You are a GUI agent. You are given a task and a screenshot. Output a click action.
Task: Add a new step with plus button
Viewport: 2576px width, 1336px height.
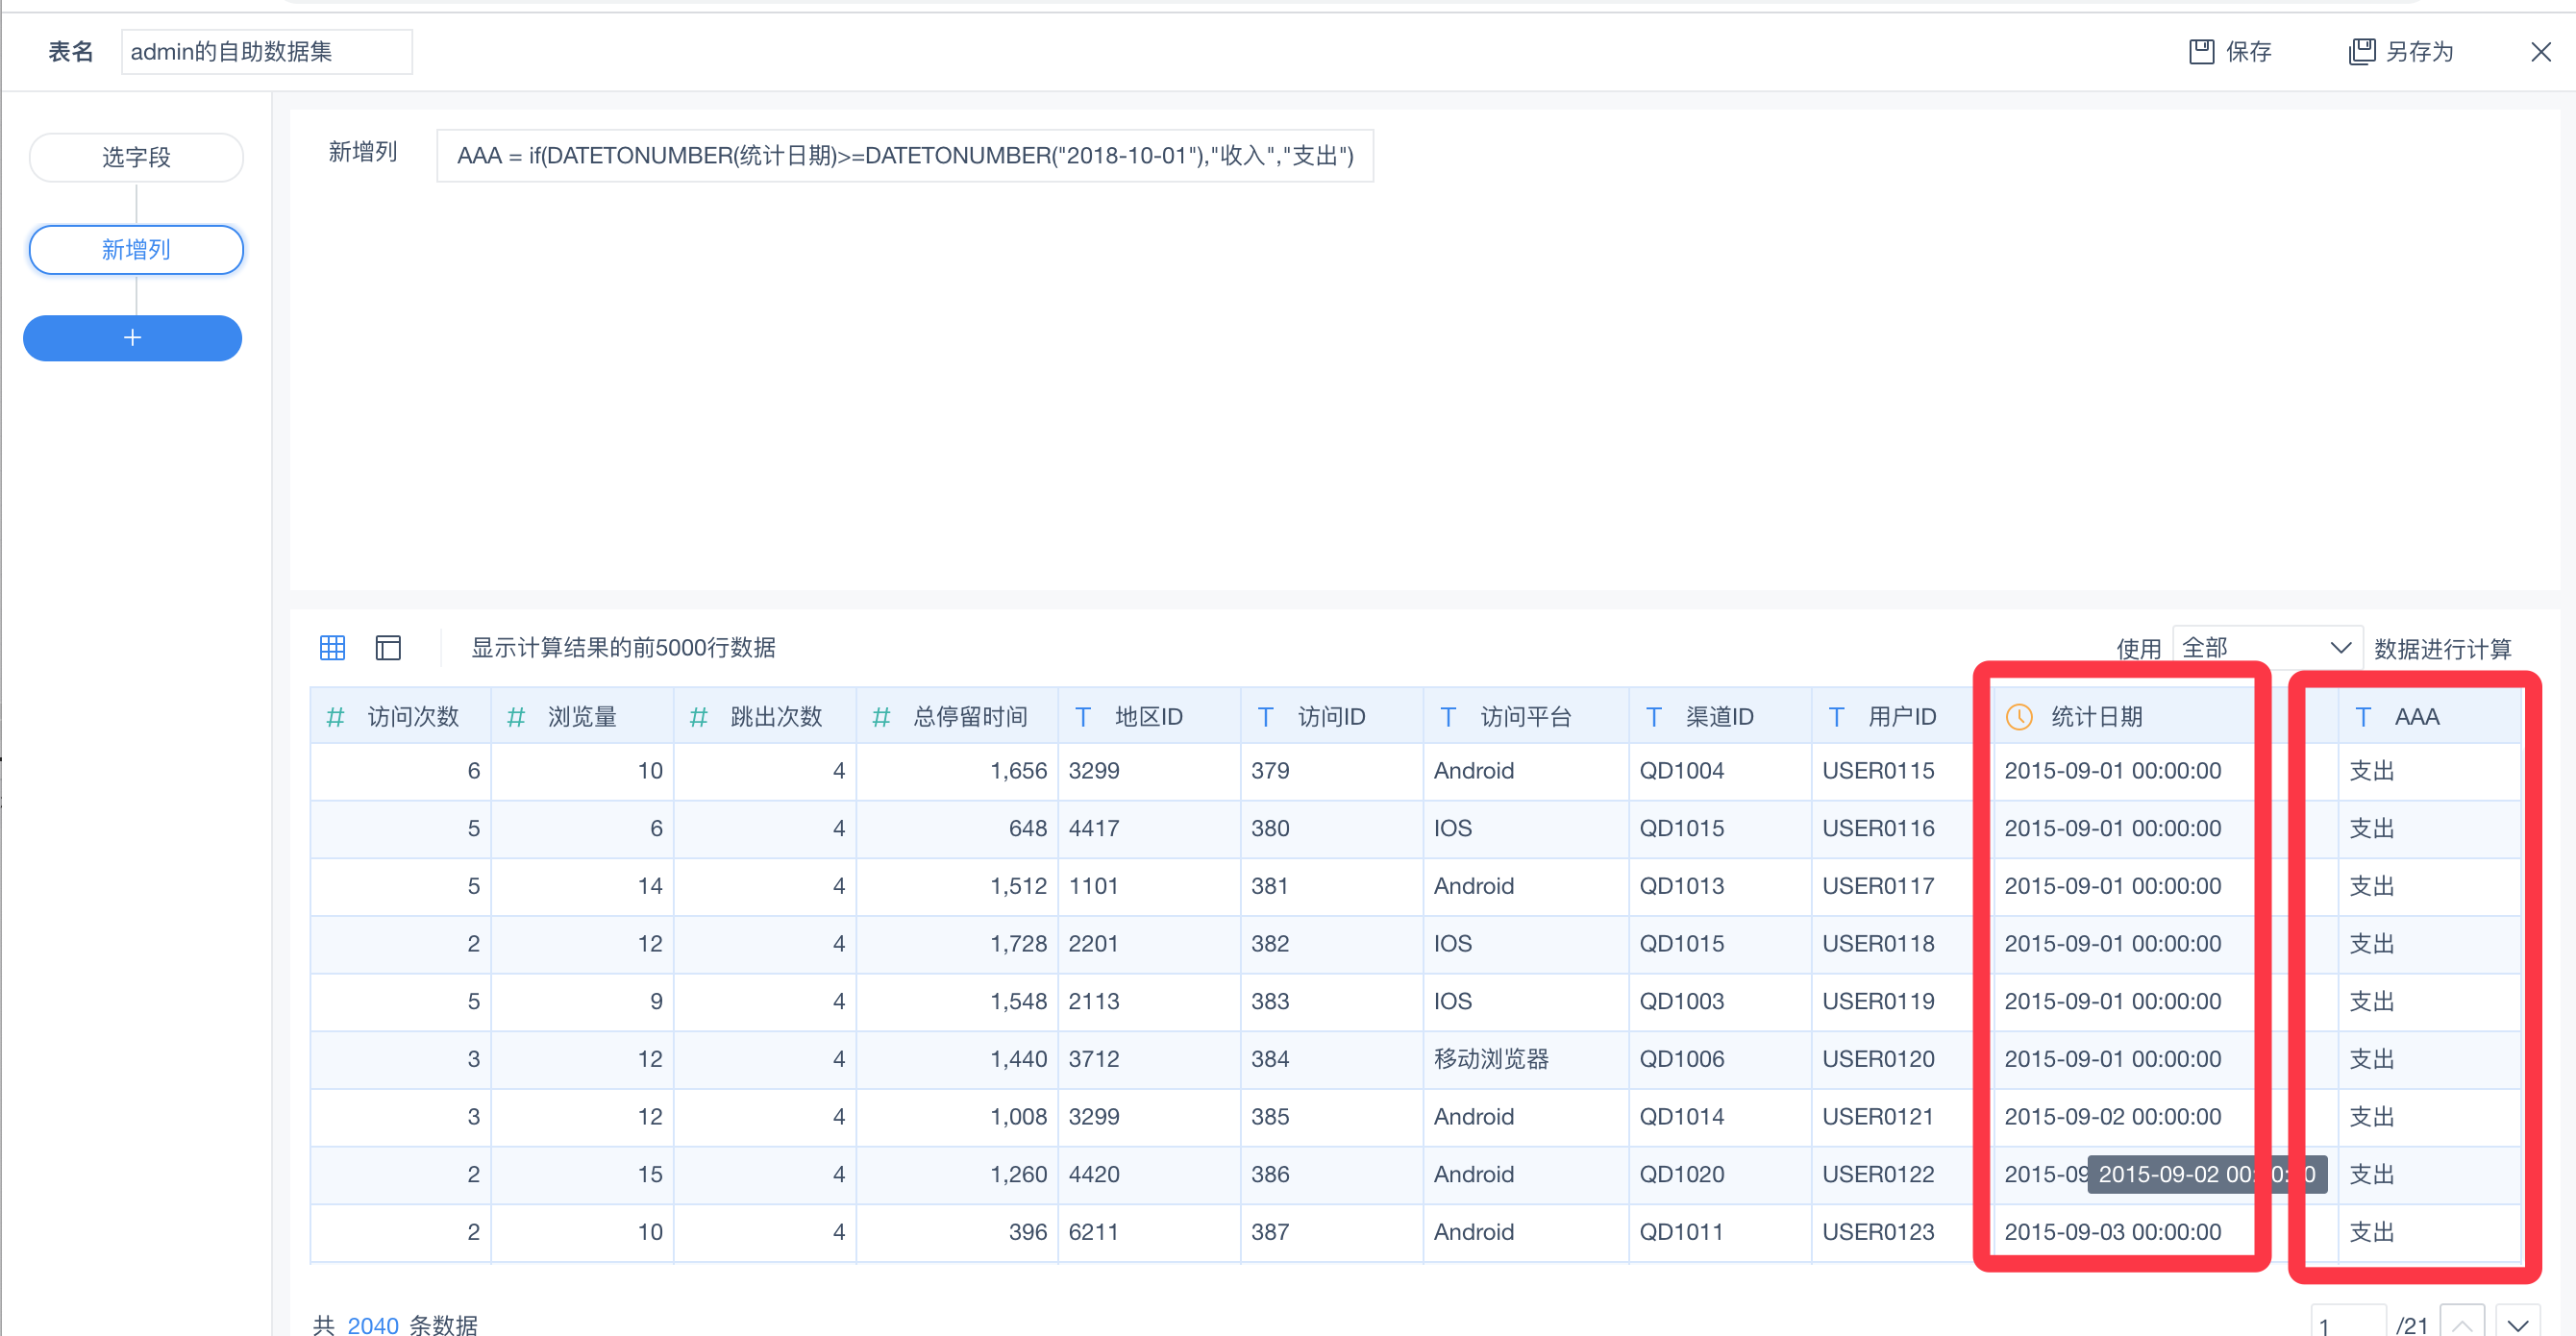pyautogui.click(x=133, y=338)
